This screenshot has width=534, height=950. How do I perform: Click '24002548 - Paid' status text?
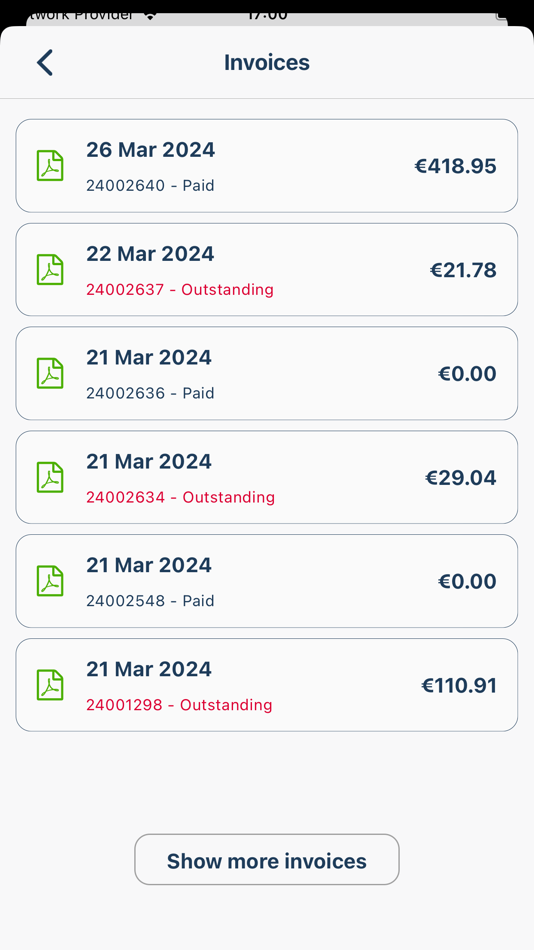pos(150,601)
